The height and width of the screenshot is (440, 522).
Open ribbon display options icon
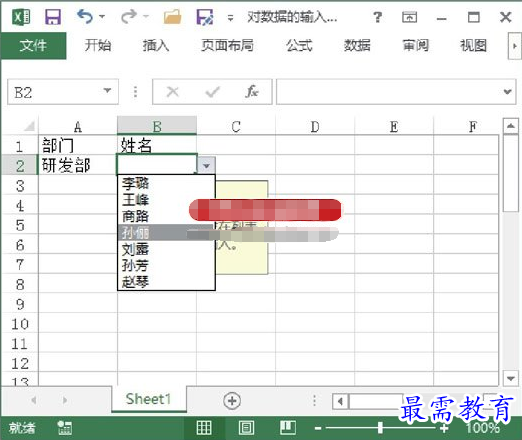409,17
